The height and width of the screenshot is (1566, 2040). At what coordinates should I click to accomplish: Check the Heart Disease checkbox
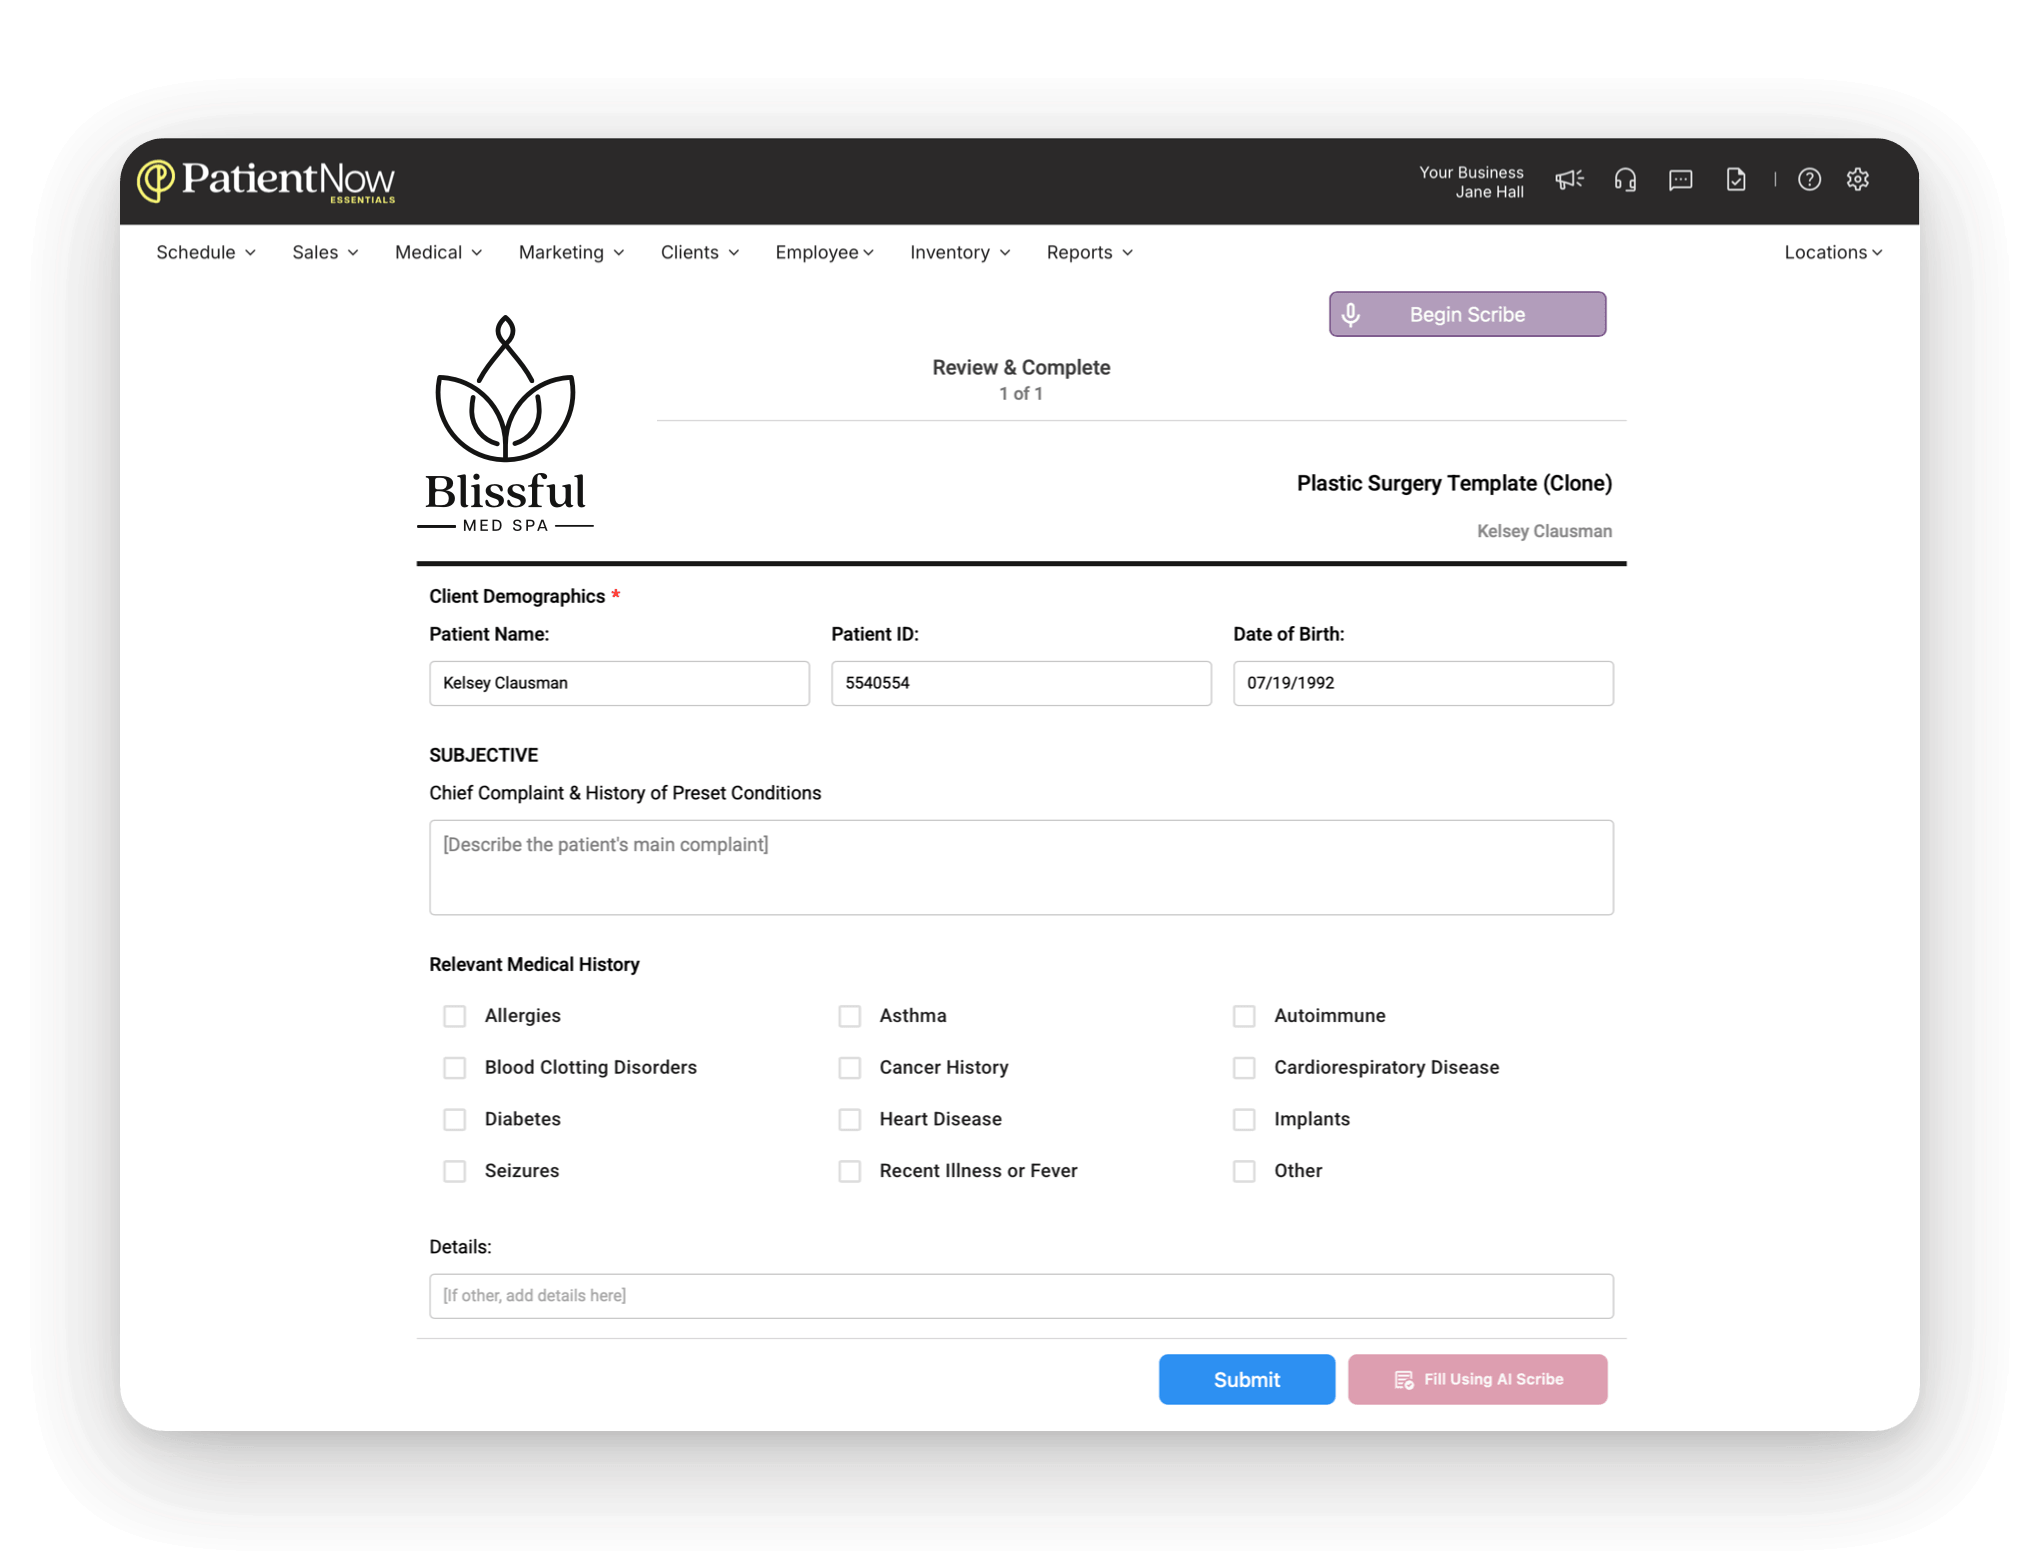pos(850,1120)
